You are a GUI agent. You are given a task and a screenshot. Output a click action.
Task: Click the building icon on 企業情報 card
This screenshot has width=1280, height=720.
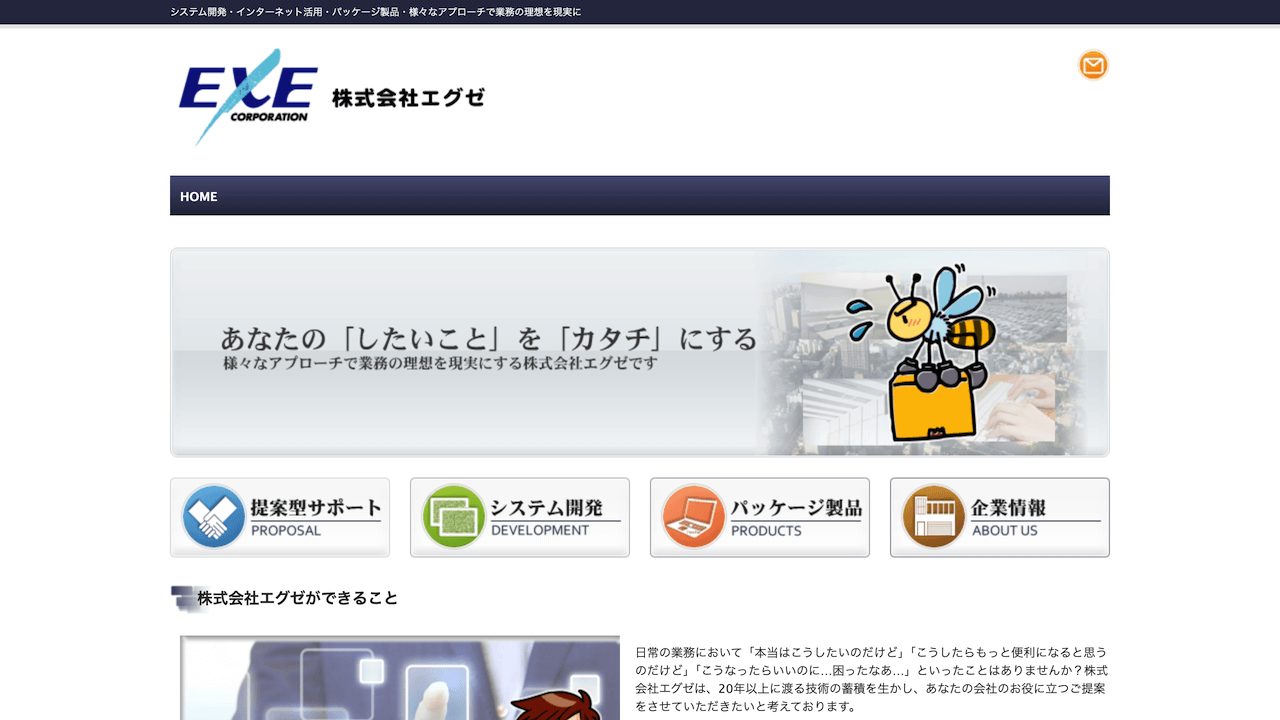(930, 517)
